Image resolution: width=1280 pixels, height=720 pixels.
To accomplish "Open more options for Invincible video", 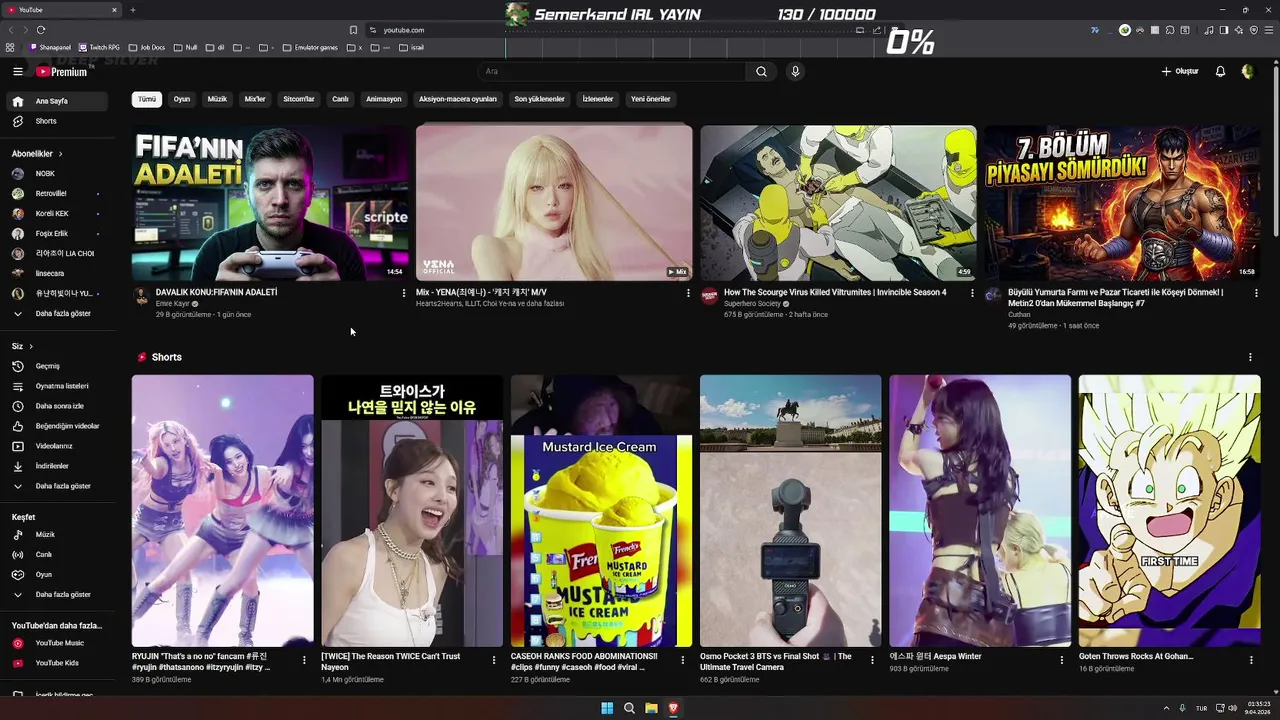I will [x=972, y=293].
